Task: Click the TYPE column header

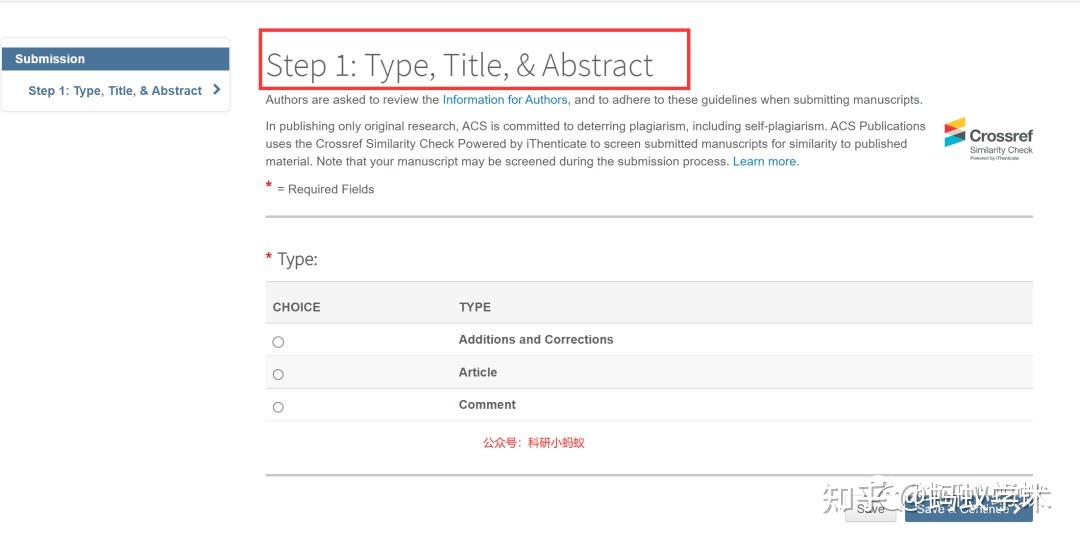Action: (475, 307)
